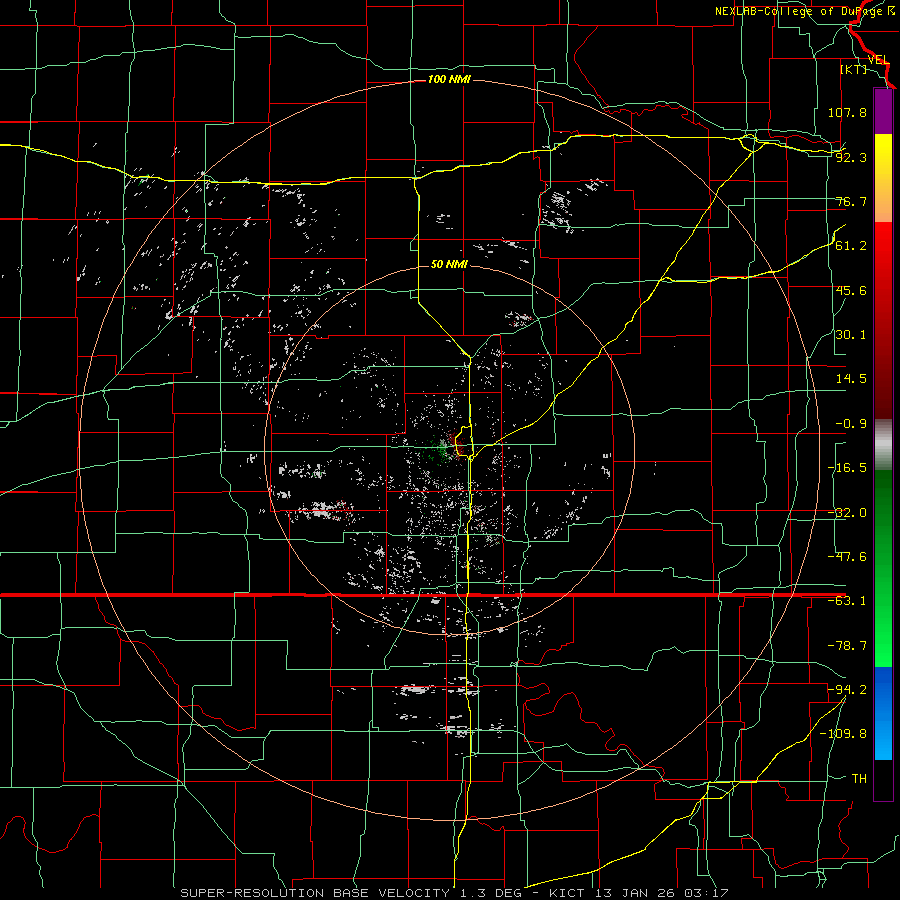Click the KICT radar site identifier in caption
This screenshot has height=900, width=900.
567,893
